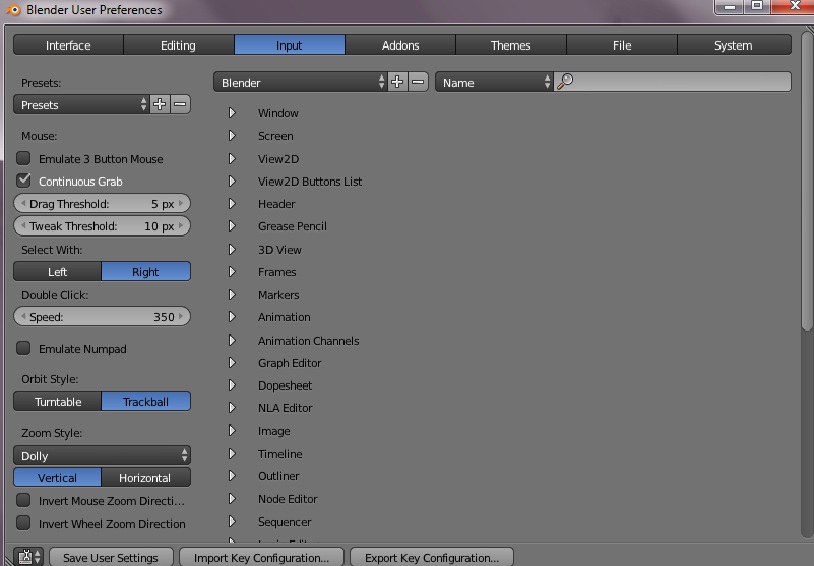Open the Presets dropdown
Screen dimensions: 814x566
tap(82, 104)
